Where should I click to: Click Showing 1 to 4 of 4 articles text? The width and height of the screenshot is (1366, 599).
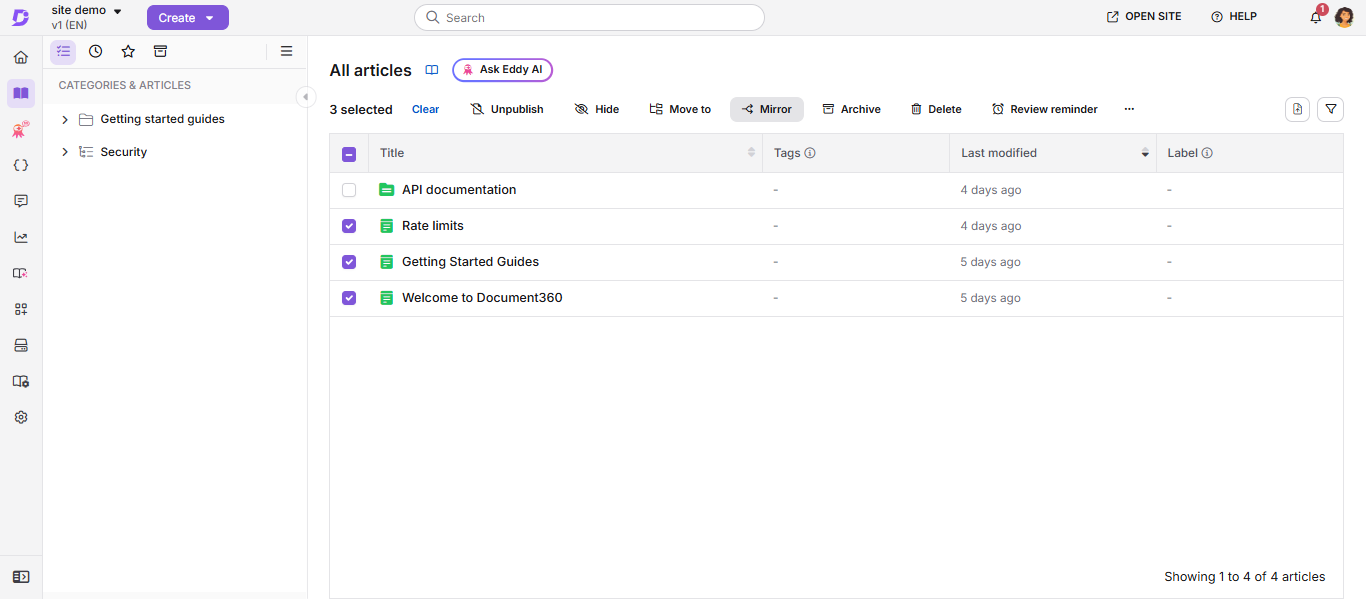pyautogui.click(x=1245, y=577)
